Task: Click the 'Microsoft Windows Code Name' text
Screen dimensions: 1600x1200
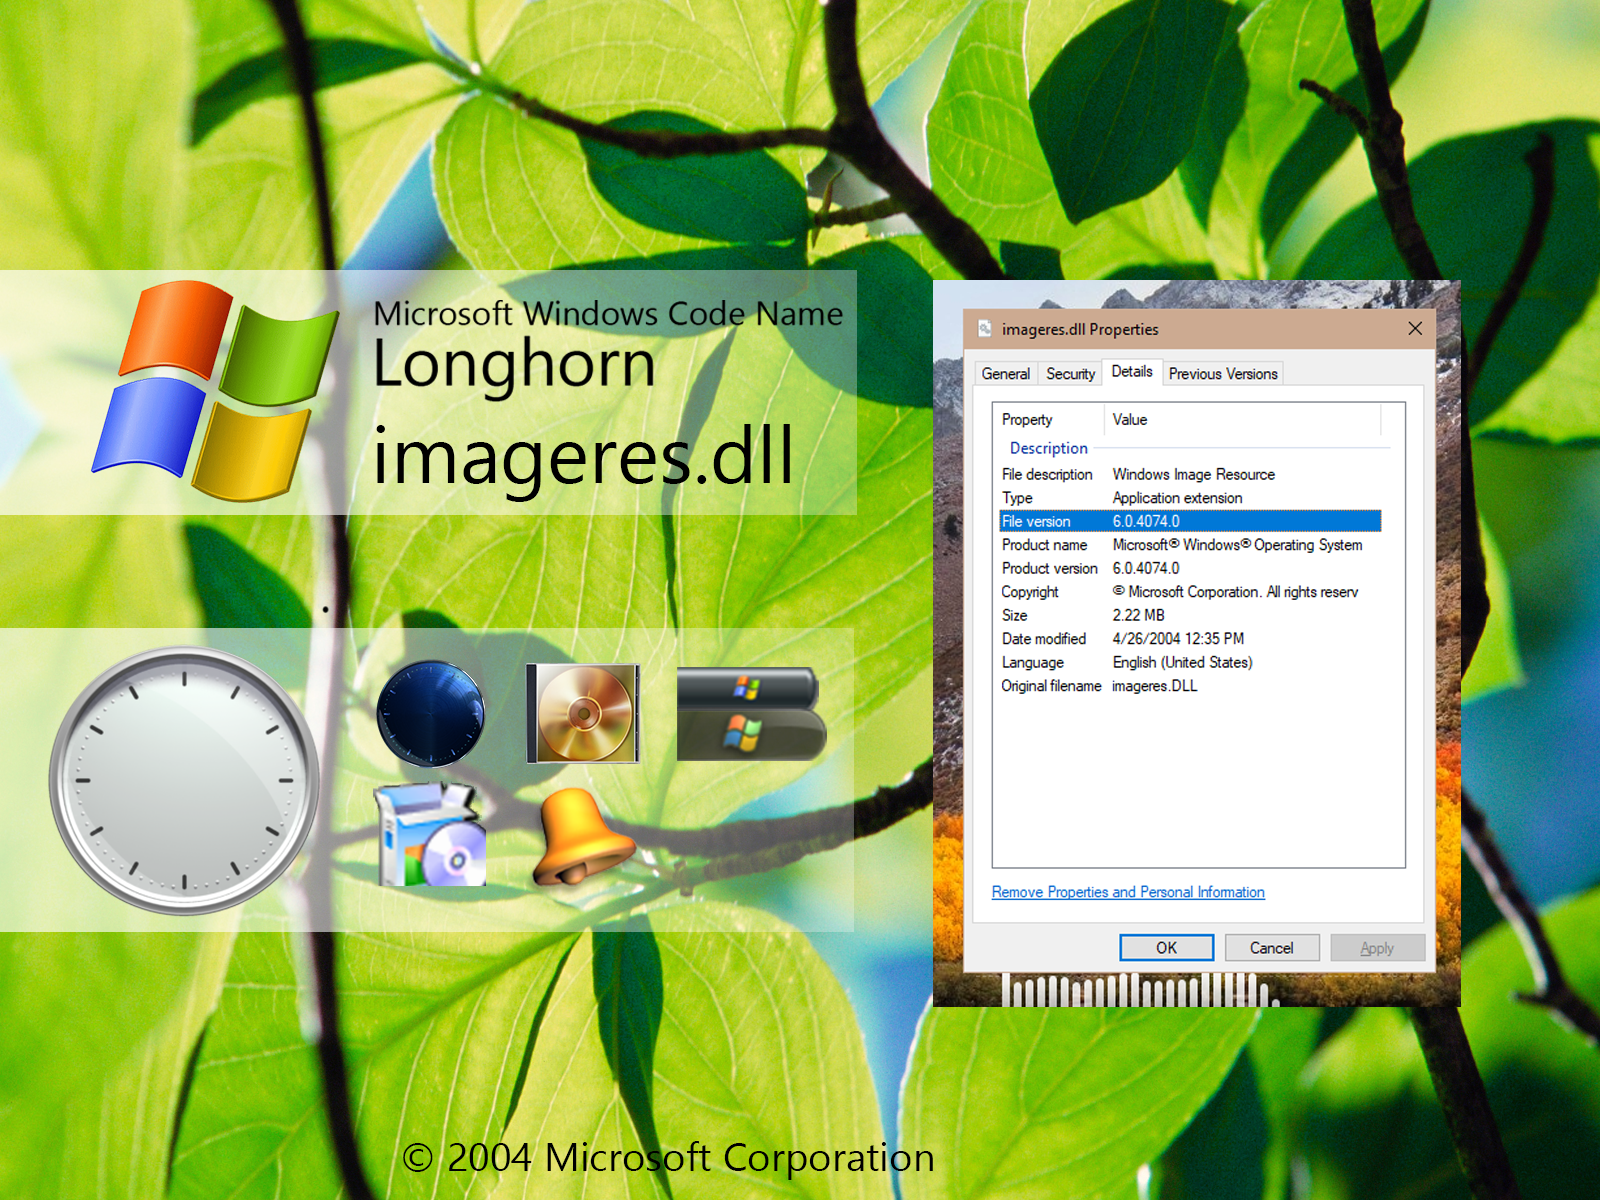Action: point(608,314)
